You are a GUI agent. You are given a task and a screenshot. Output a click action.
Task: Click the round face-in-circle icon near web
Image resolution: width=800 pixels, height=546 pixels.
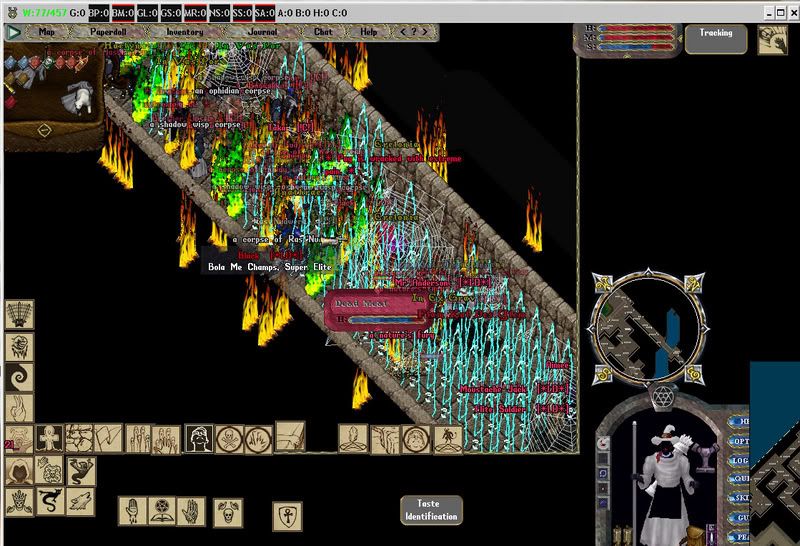tap(416, 438)
